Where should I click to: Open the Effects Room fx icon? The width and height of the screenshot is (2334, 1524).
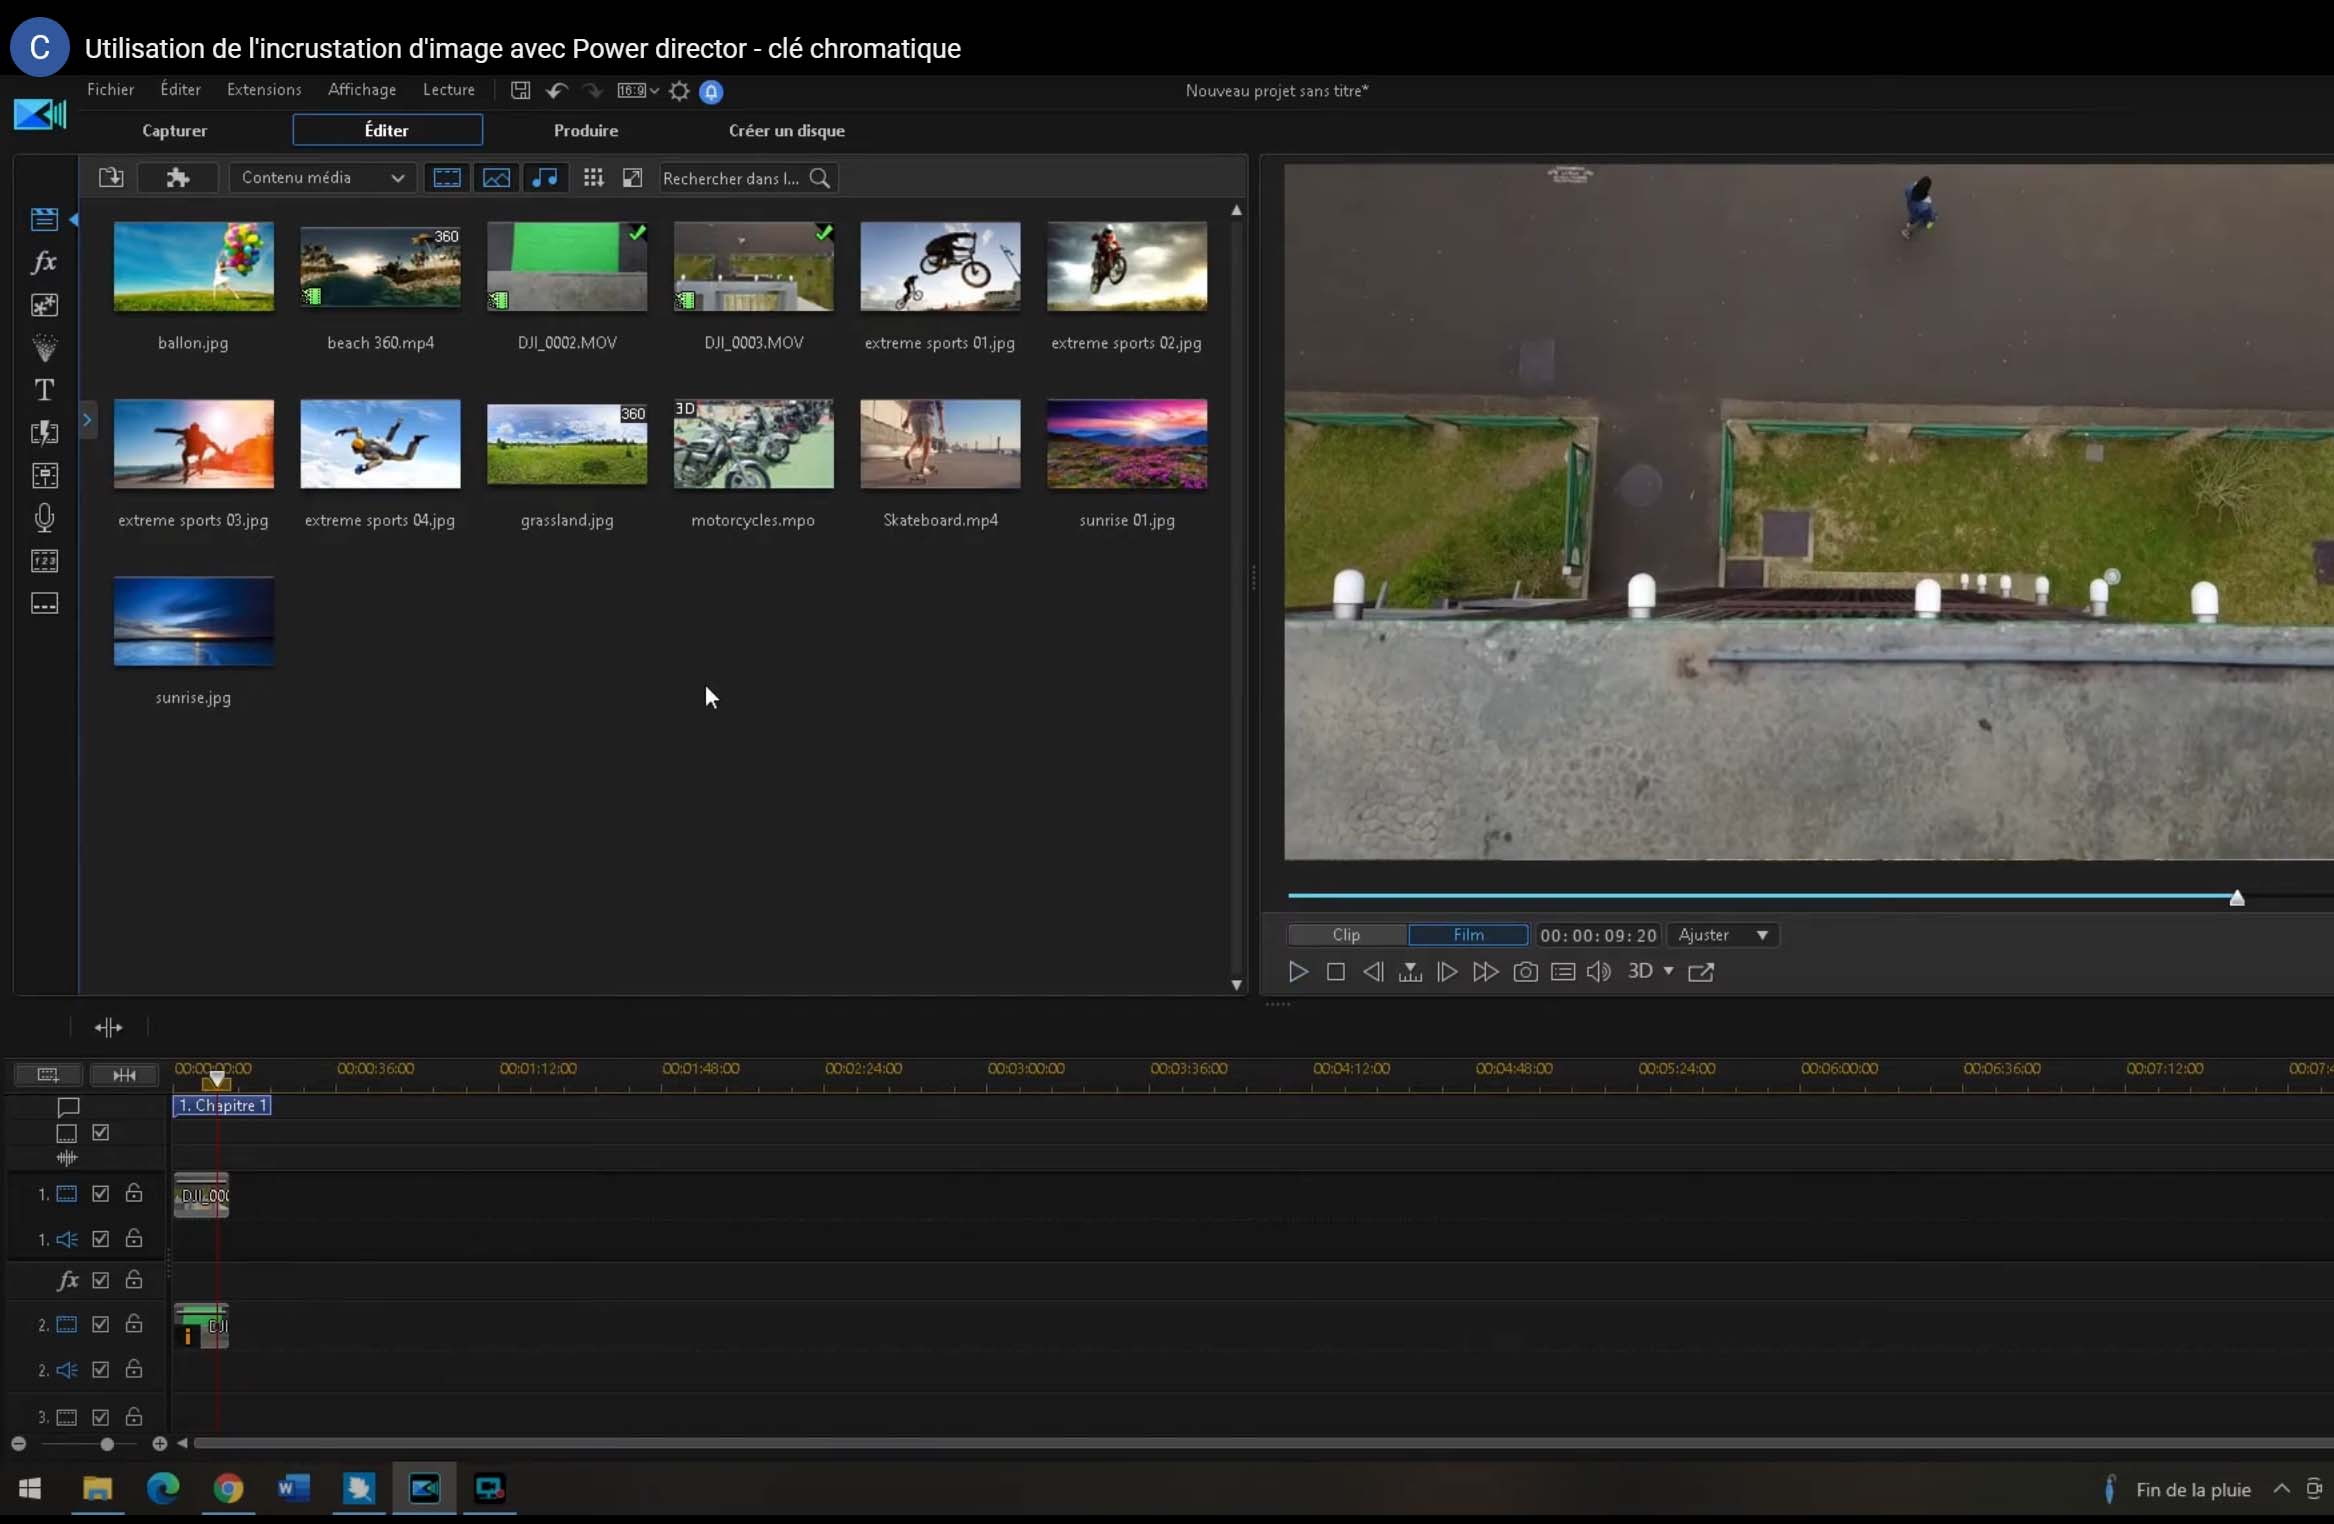[x=44, y=262]
